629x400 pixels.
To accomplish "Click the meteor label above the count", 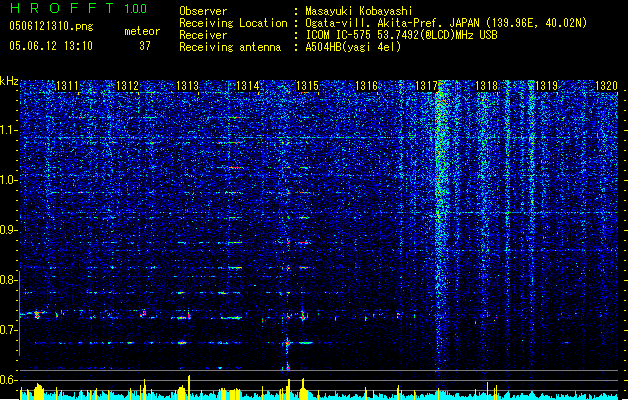I will (142, 31).
